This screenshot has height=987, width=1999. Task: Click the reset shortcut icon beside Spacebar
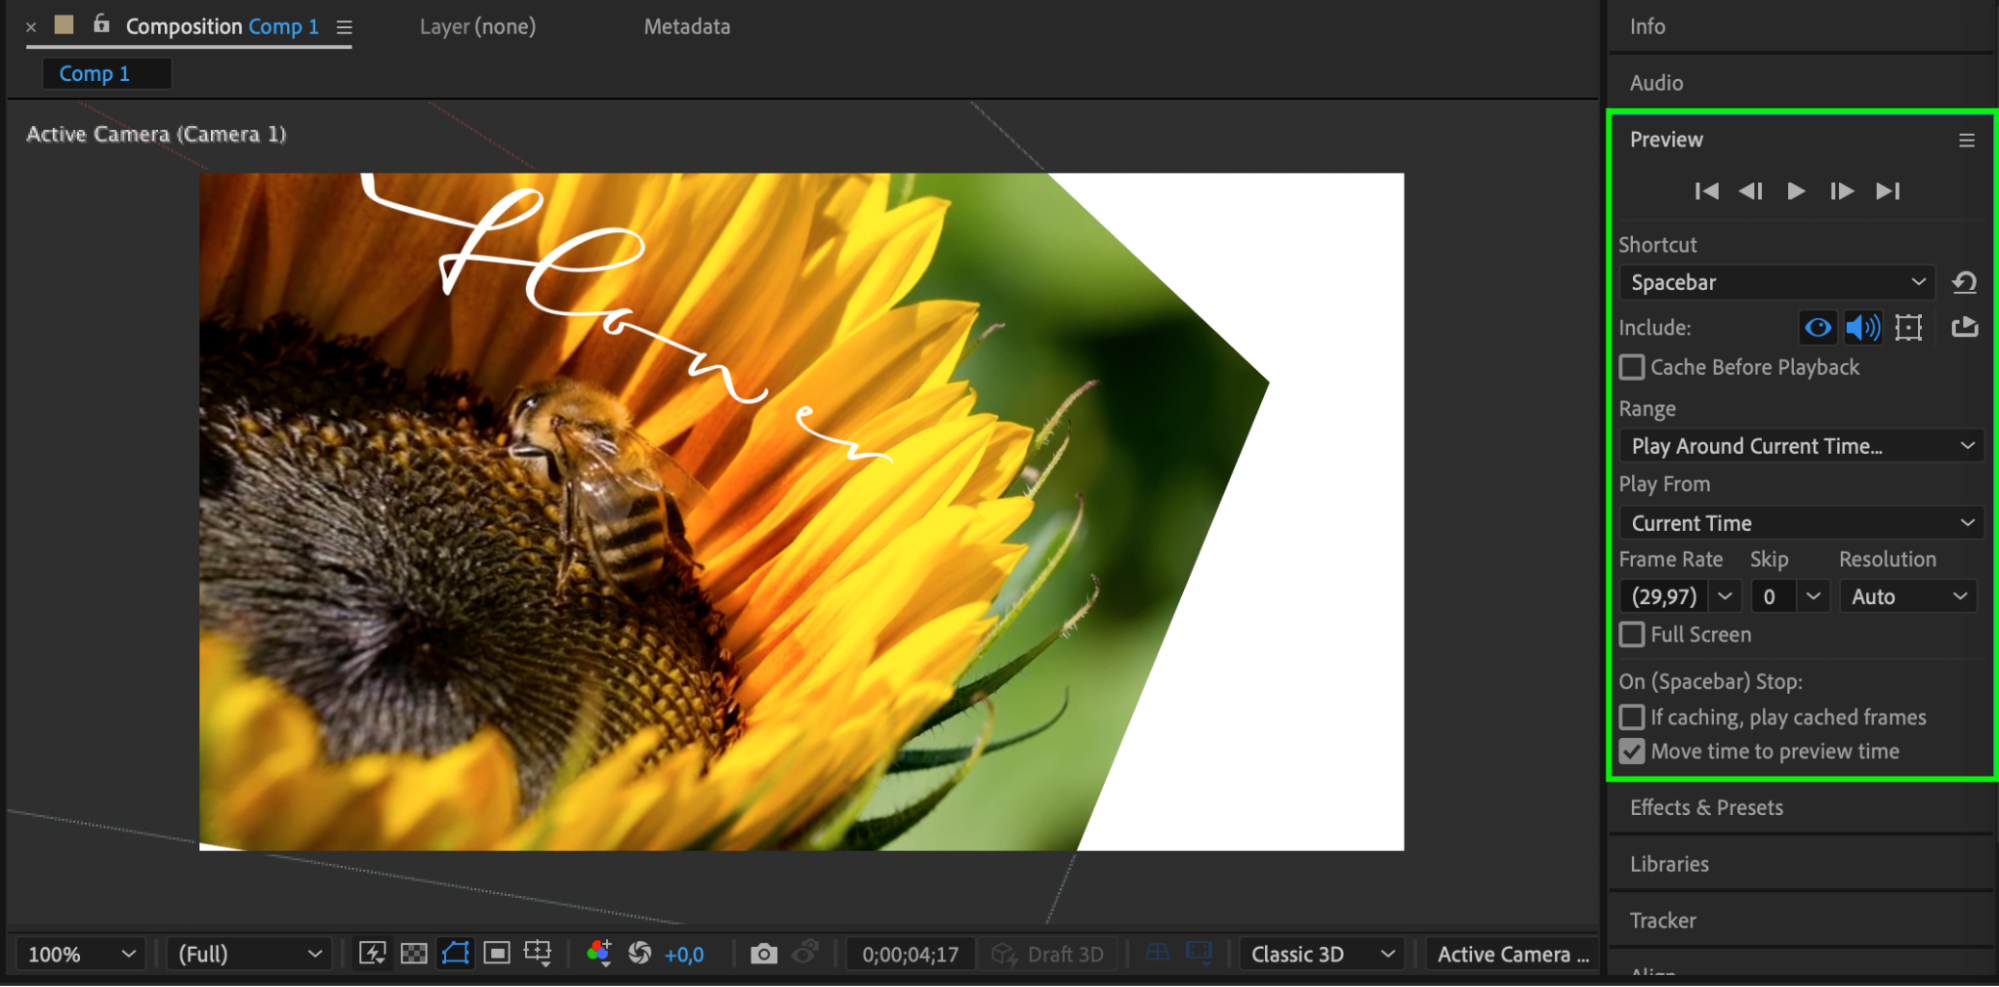pyautogui.click(x=1964, y=283)
